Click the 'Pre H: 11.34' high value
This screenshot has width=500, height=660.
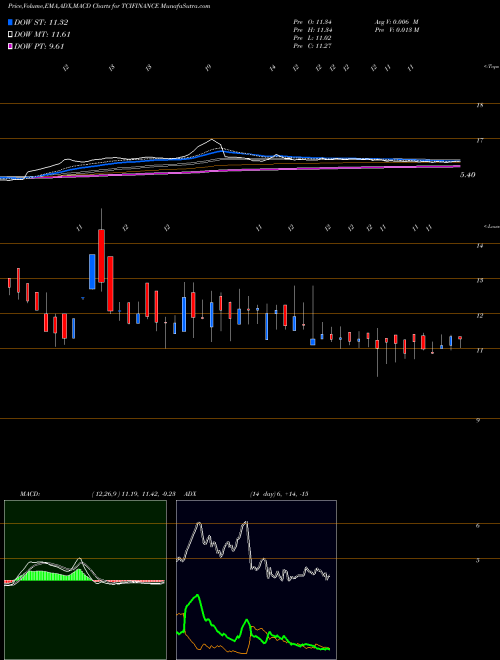point(313,30)
